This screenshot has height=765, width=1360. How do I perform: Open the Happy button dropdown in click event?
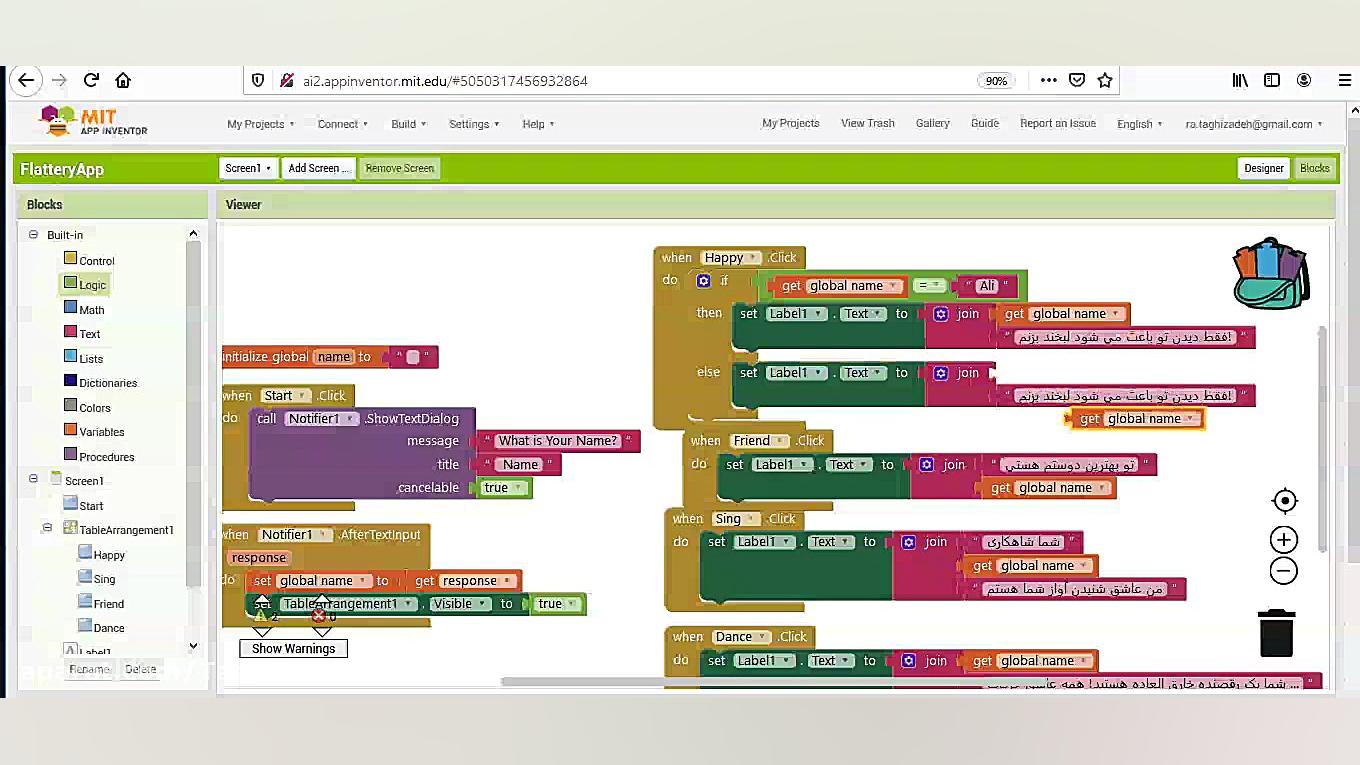(731, 258)
